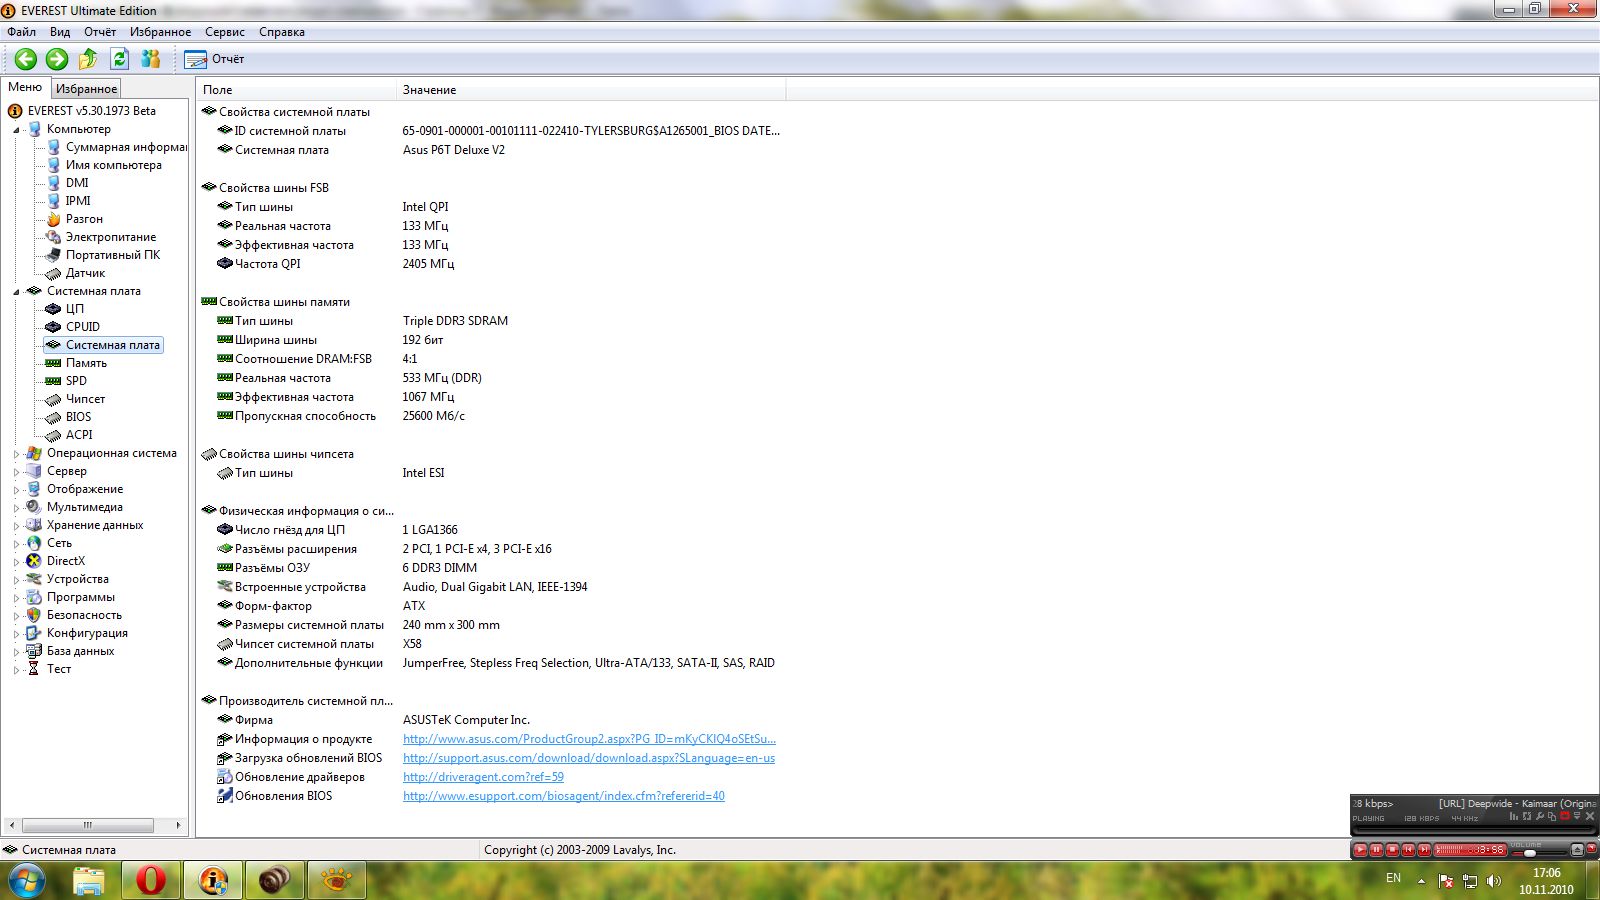Pause playback in the mini audio player
This screenshot has width=1600, height=900.
pyautogui.click(x=1376, y=850)
